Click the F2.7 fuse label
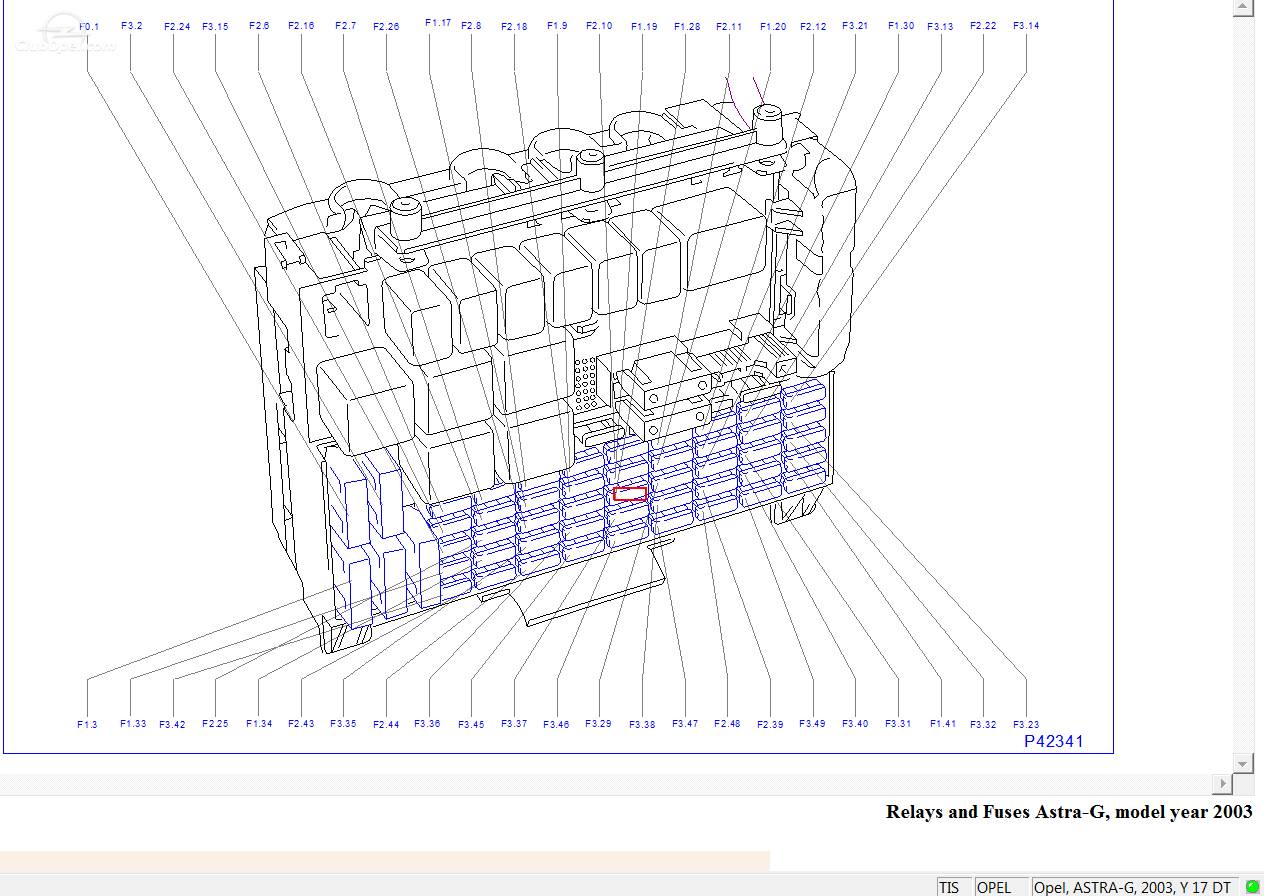Image resolution: width=1264 pixels, height=896 pixels. point(345,26)
